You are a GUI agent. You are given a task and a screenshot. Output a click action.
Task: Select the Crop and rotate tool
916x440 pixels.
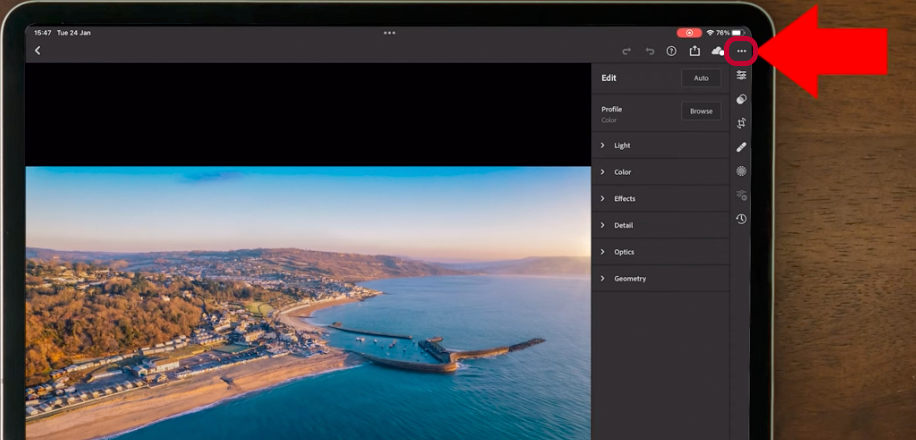tap(741, 123)
